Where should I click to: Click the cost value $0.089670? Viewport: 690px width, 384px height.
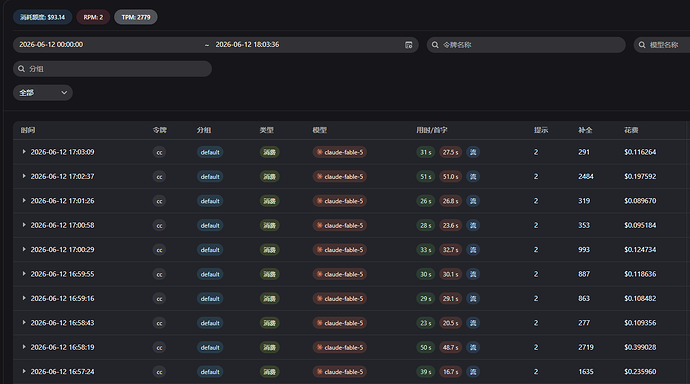tap(640, 201)
